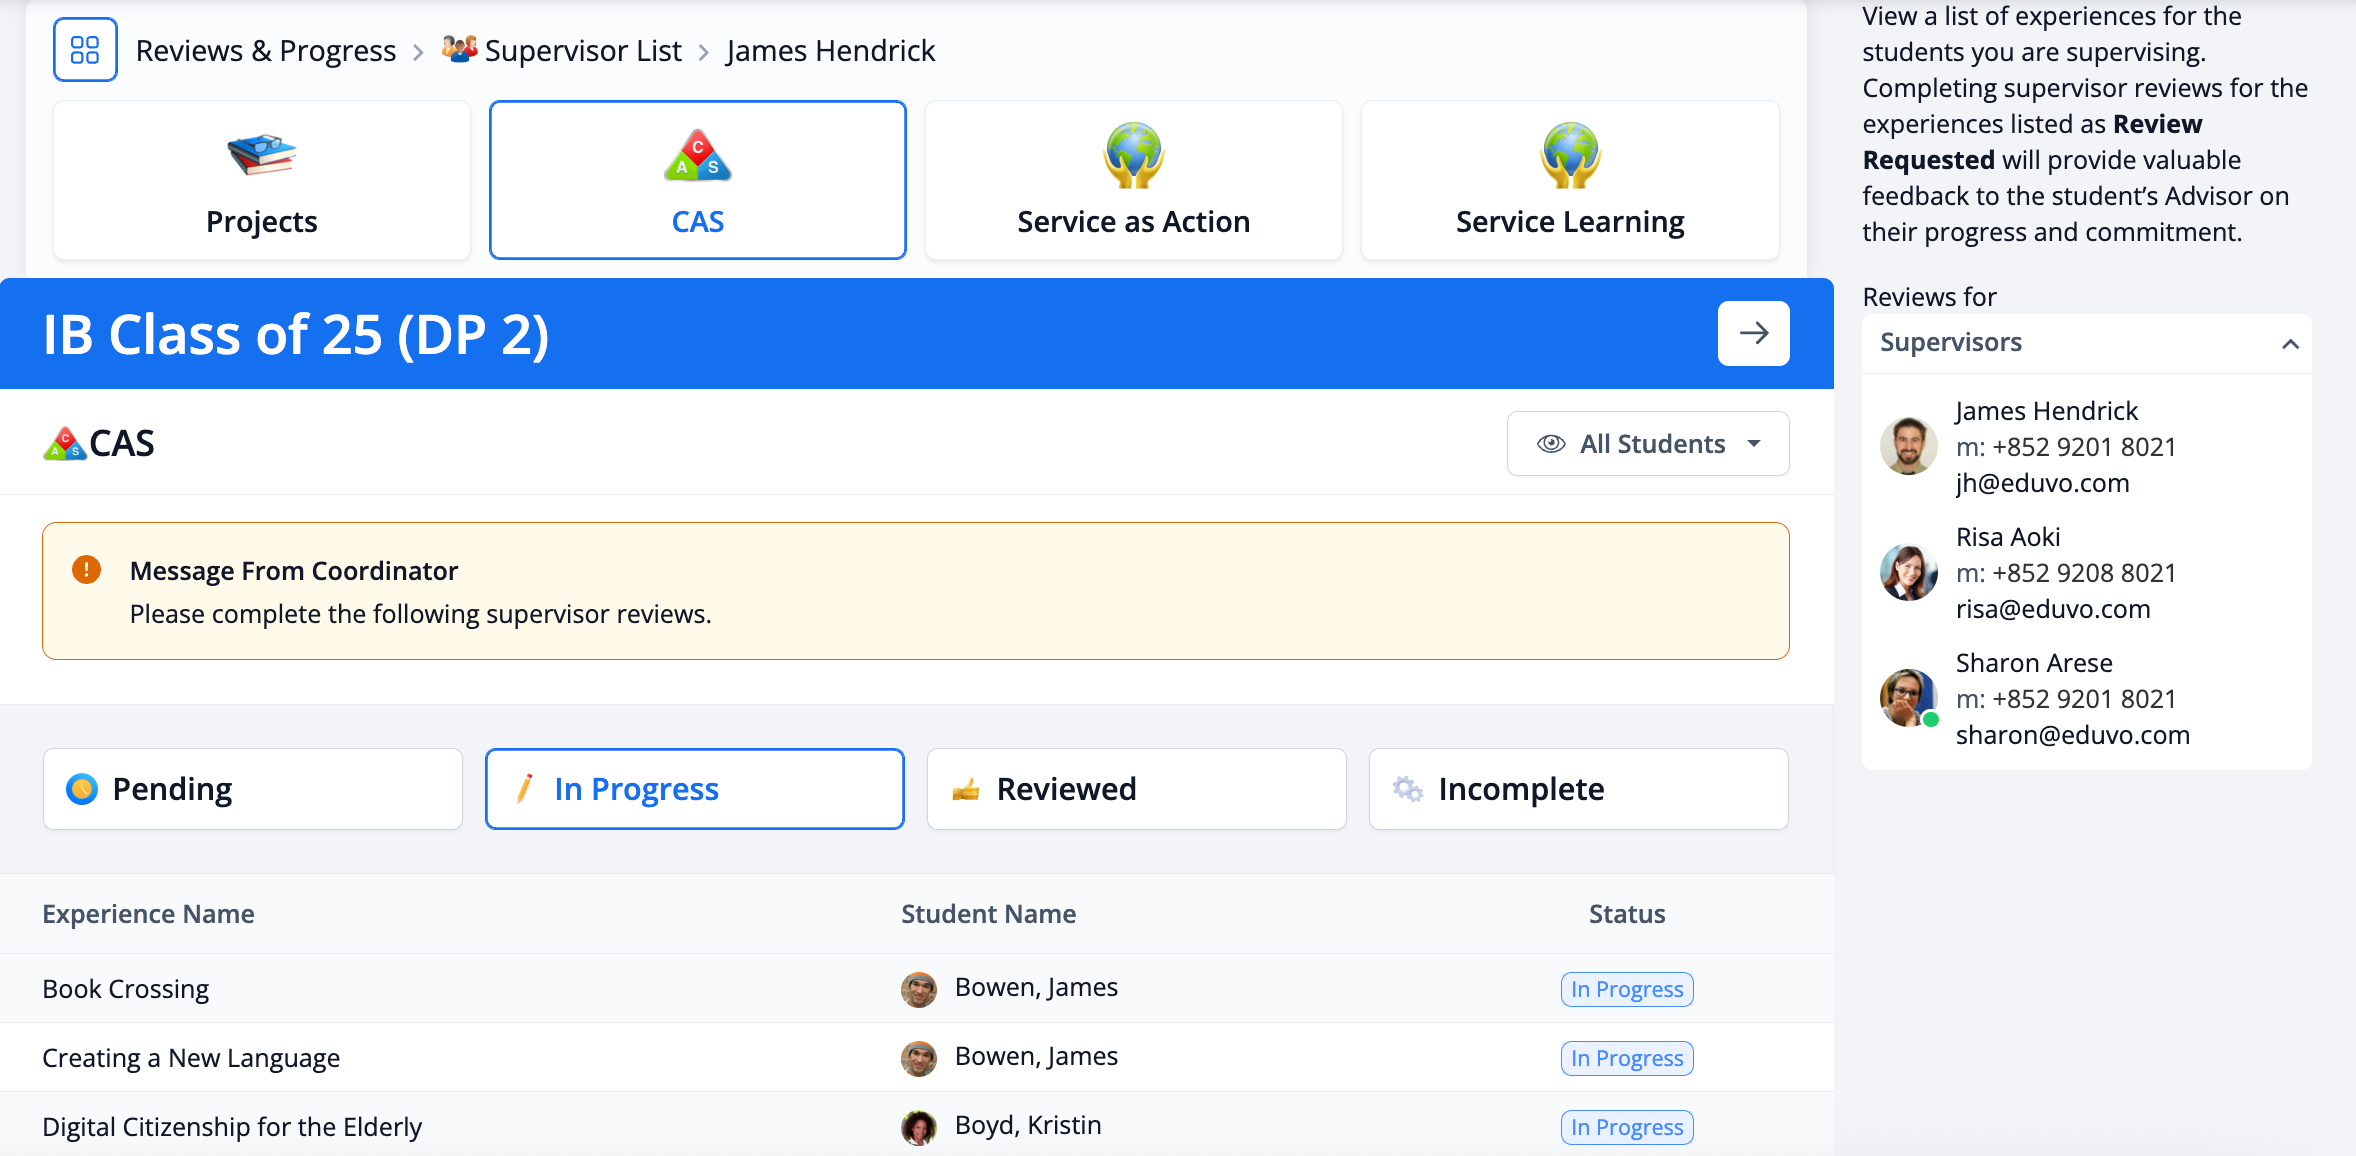Image resolution: width=2356 pixels, height=1156 pixels.
Task: Open the All Students filter dropdown
Action: pos(1647,444)
